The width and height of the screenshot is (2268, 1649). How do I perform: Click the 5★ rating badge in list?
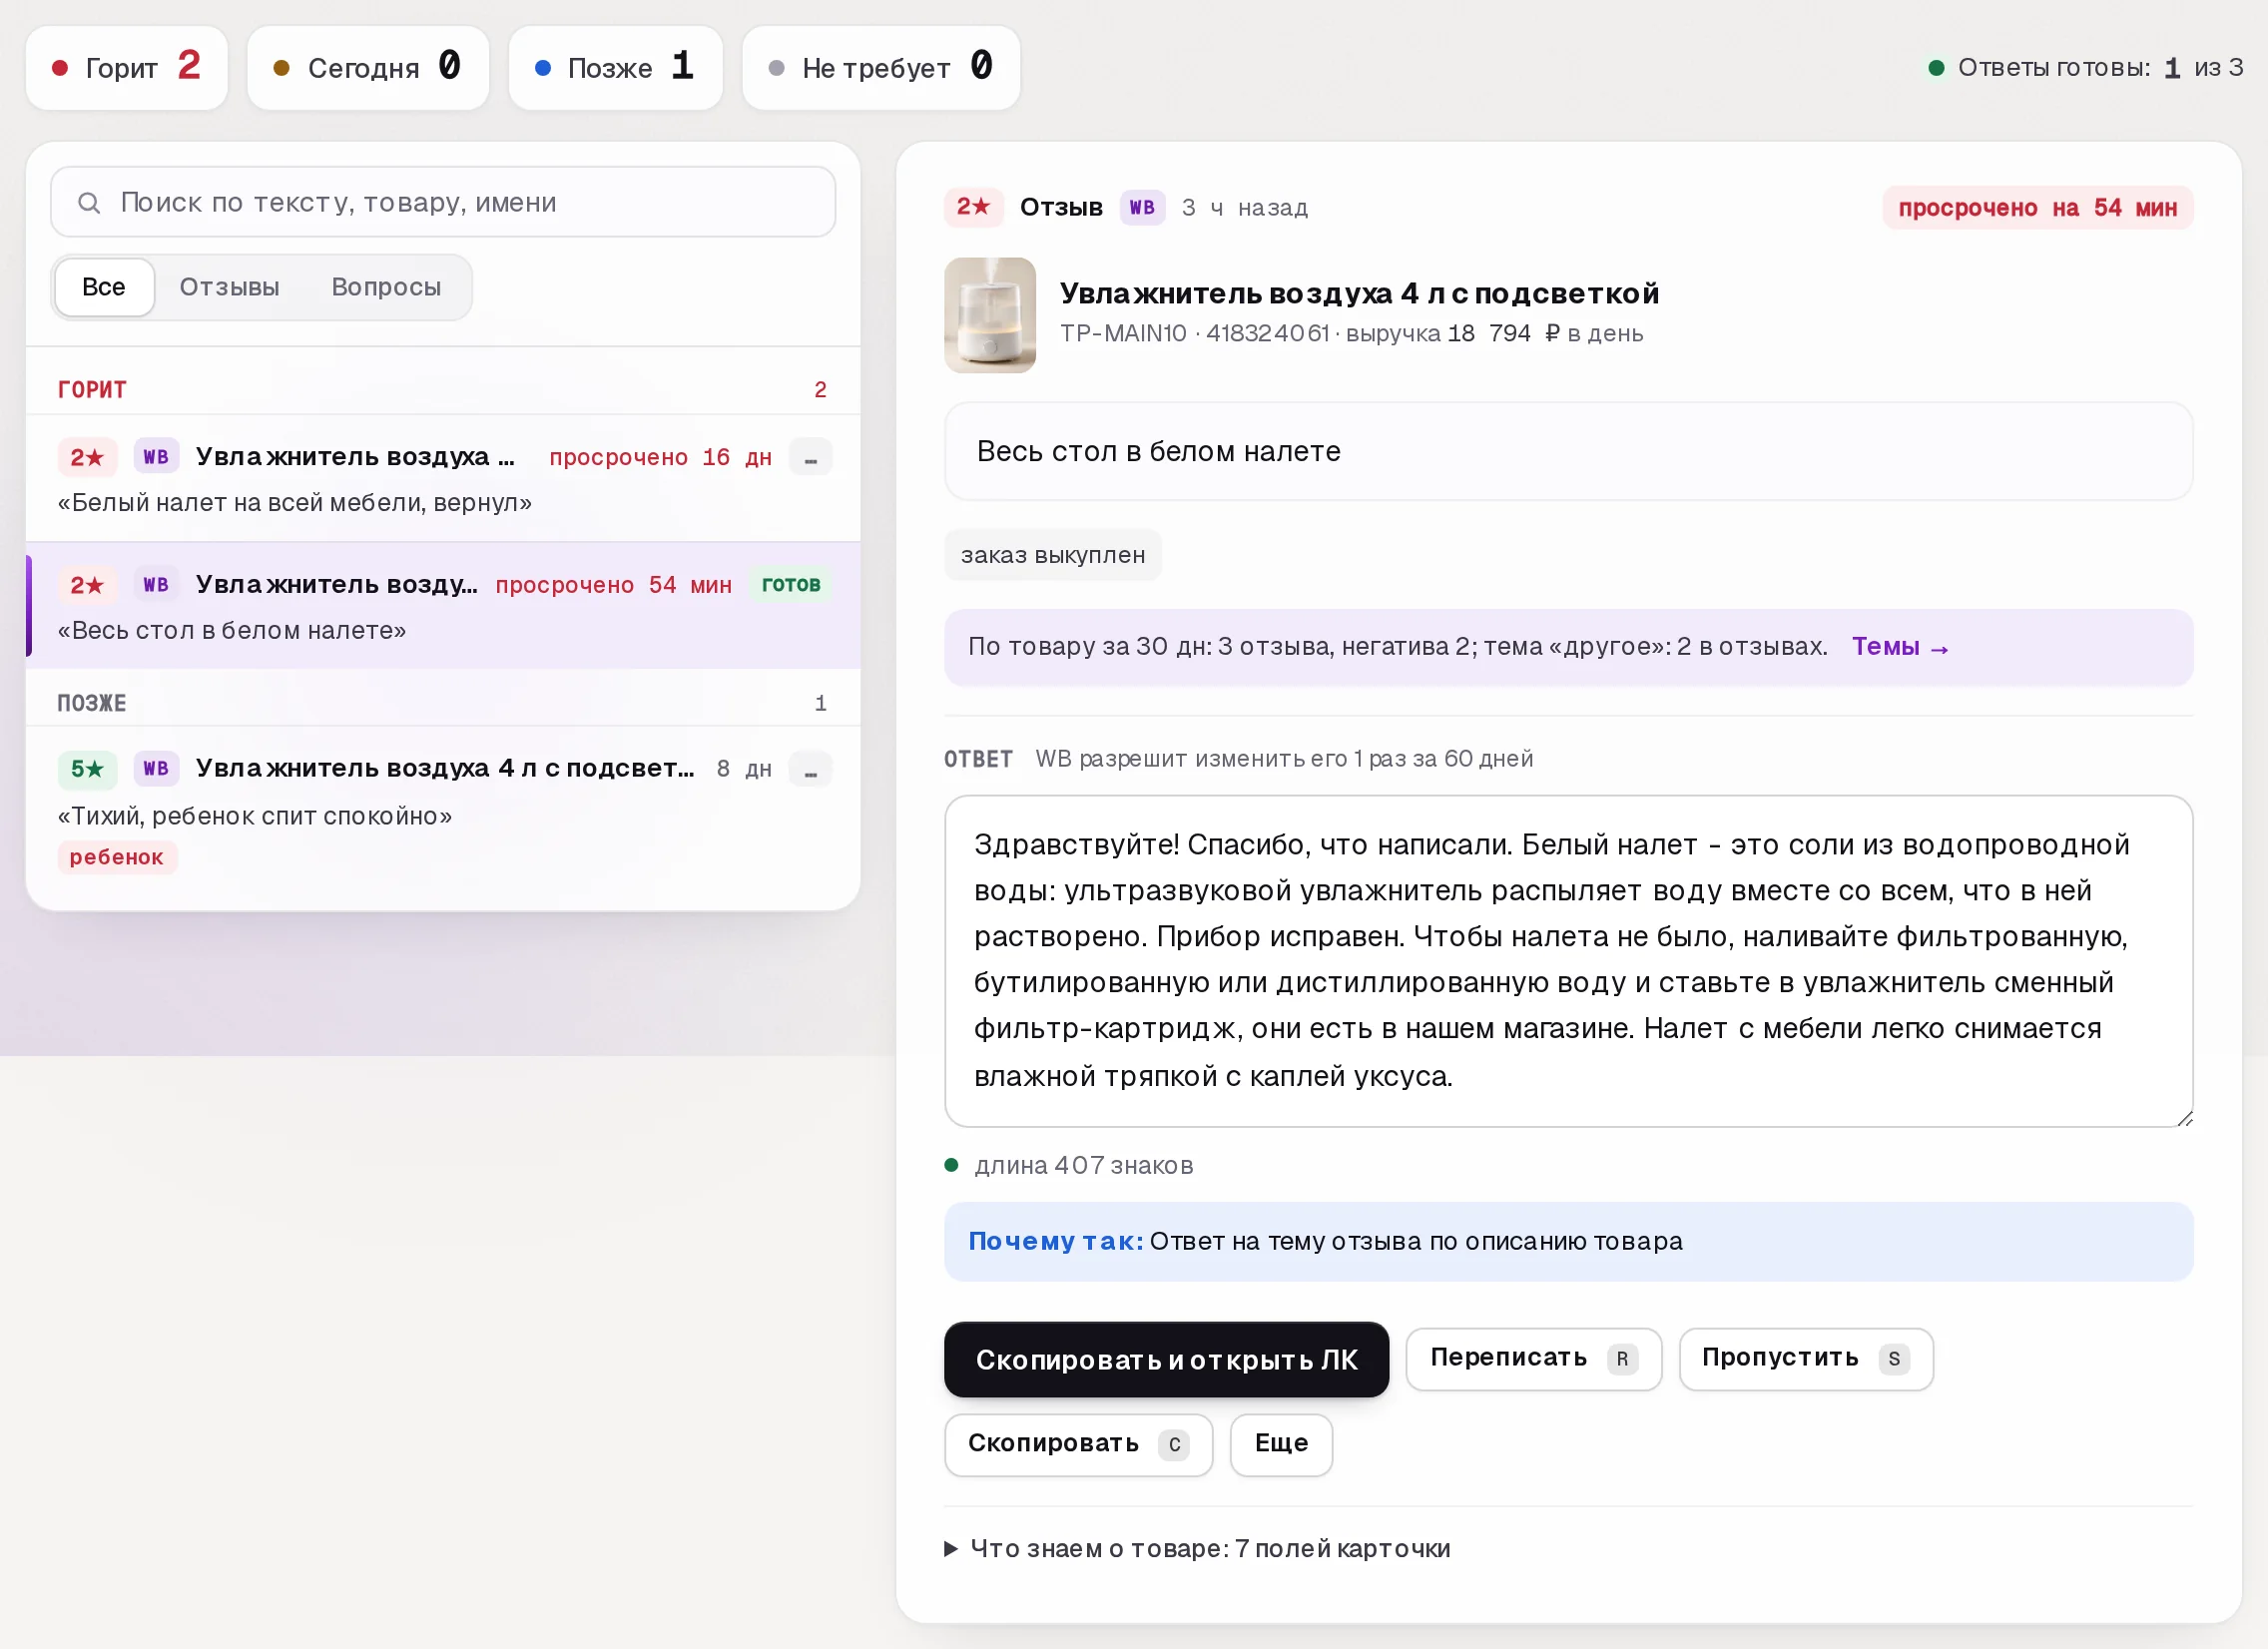pos(88,769)
